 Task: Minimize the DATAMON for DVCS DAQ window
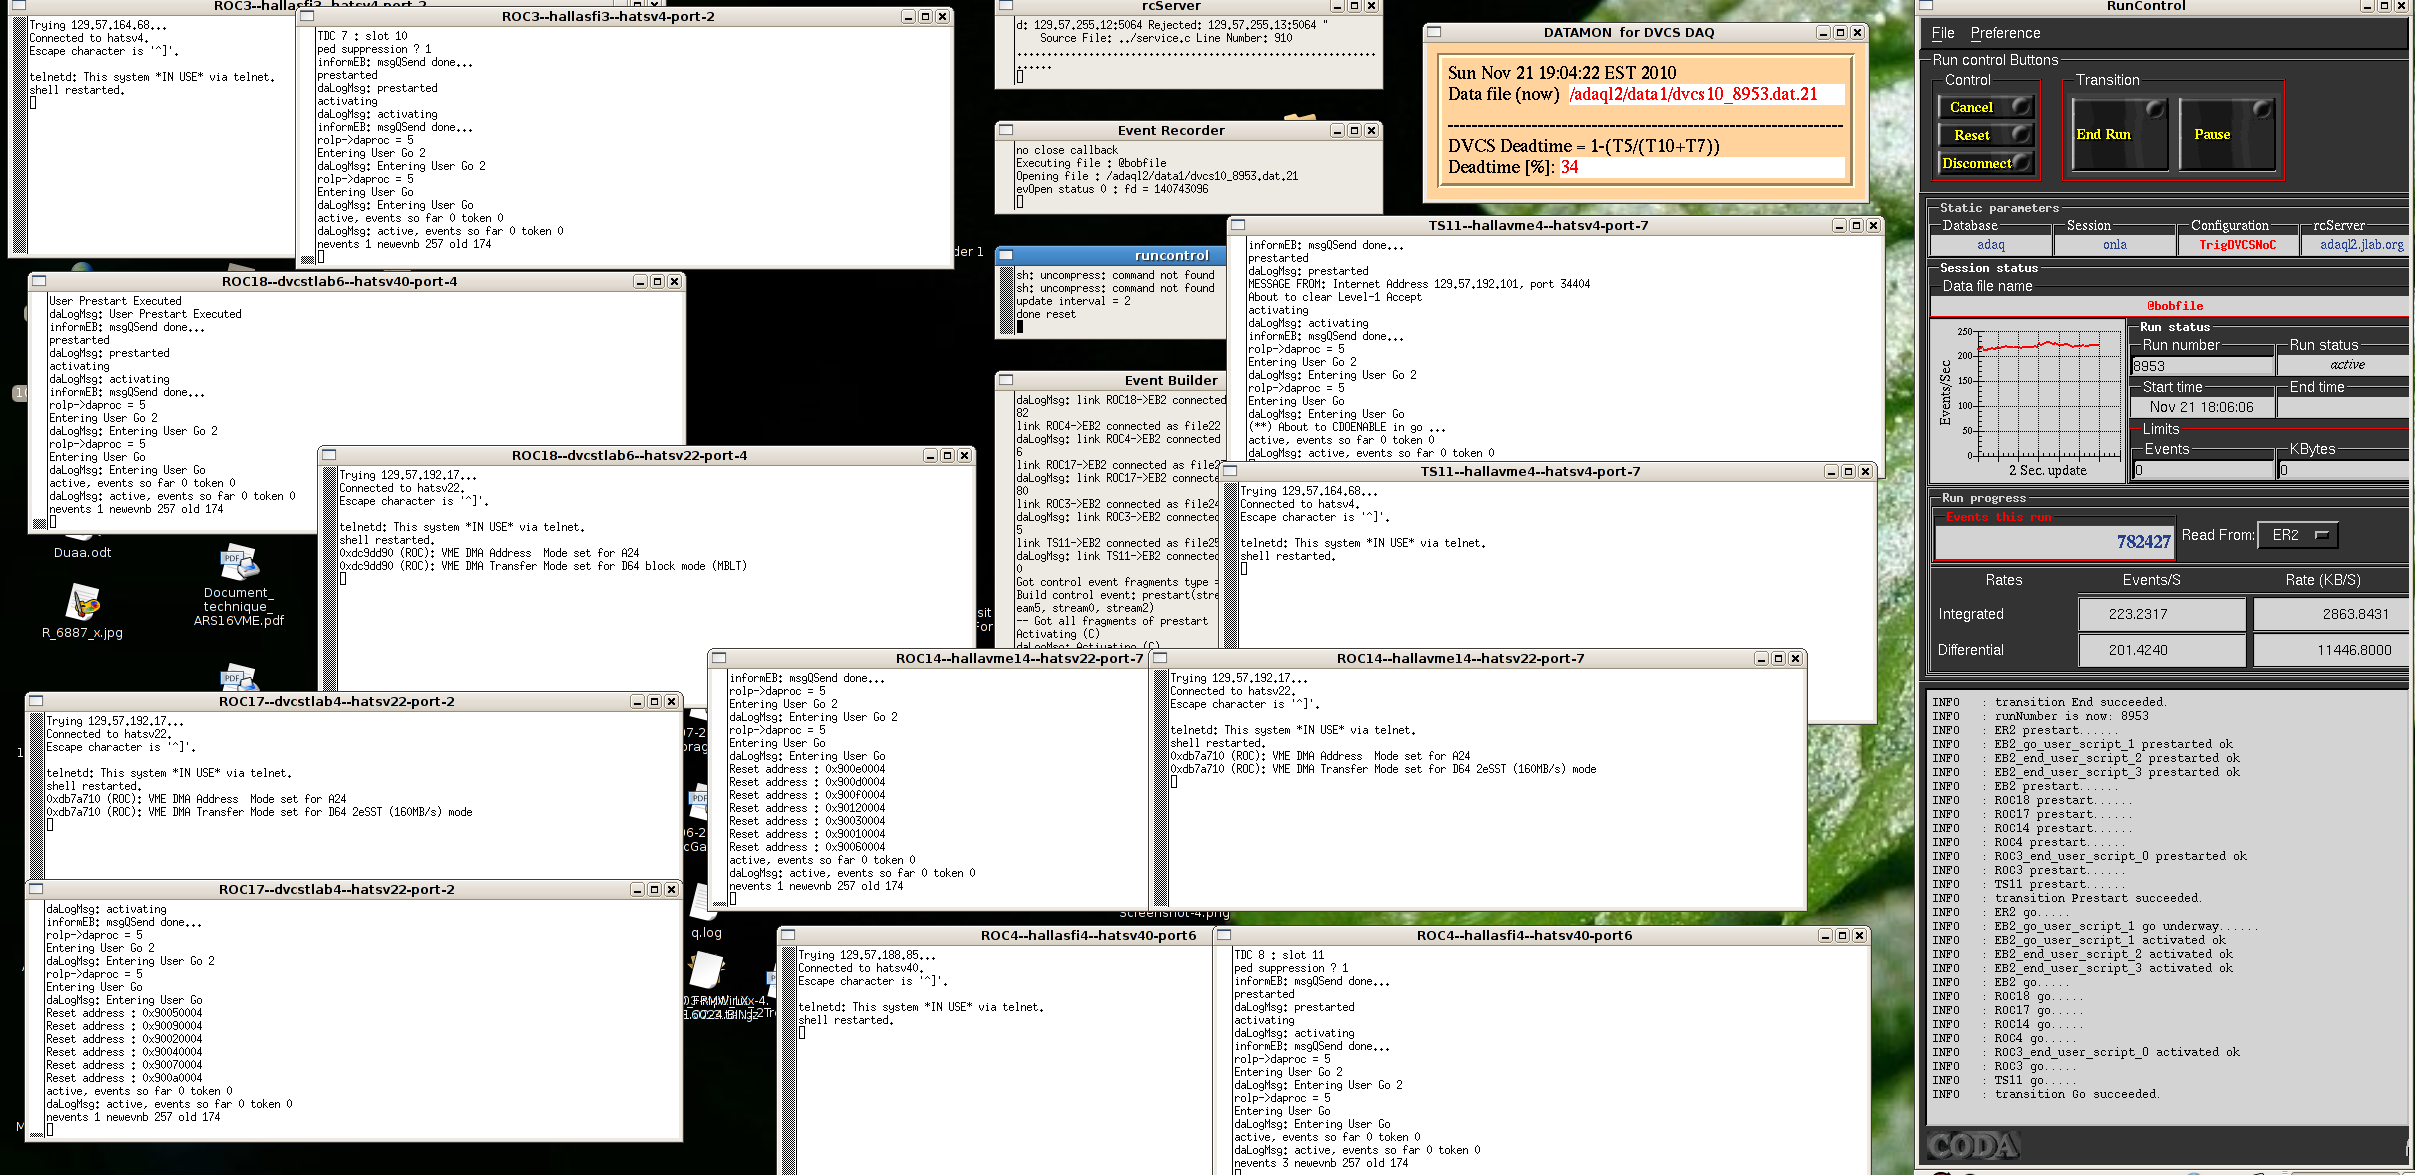point(1822,32)
